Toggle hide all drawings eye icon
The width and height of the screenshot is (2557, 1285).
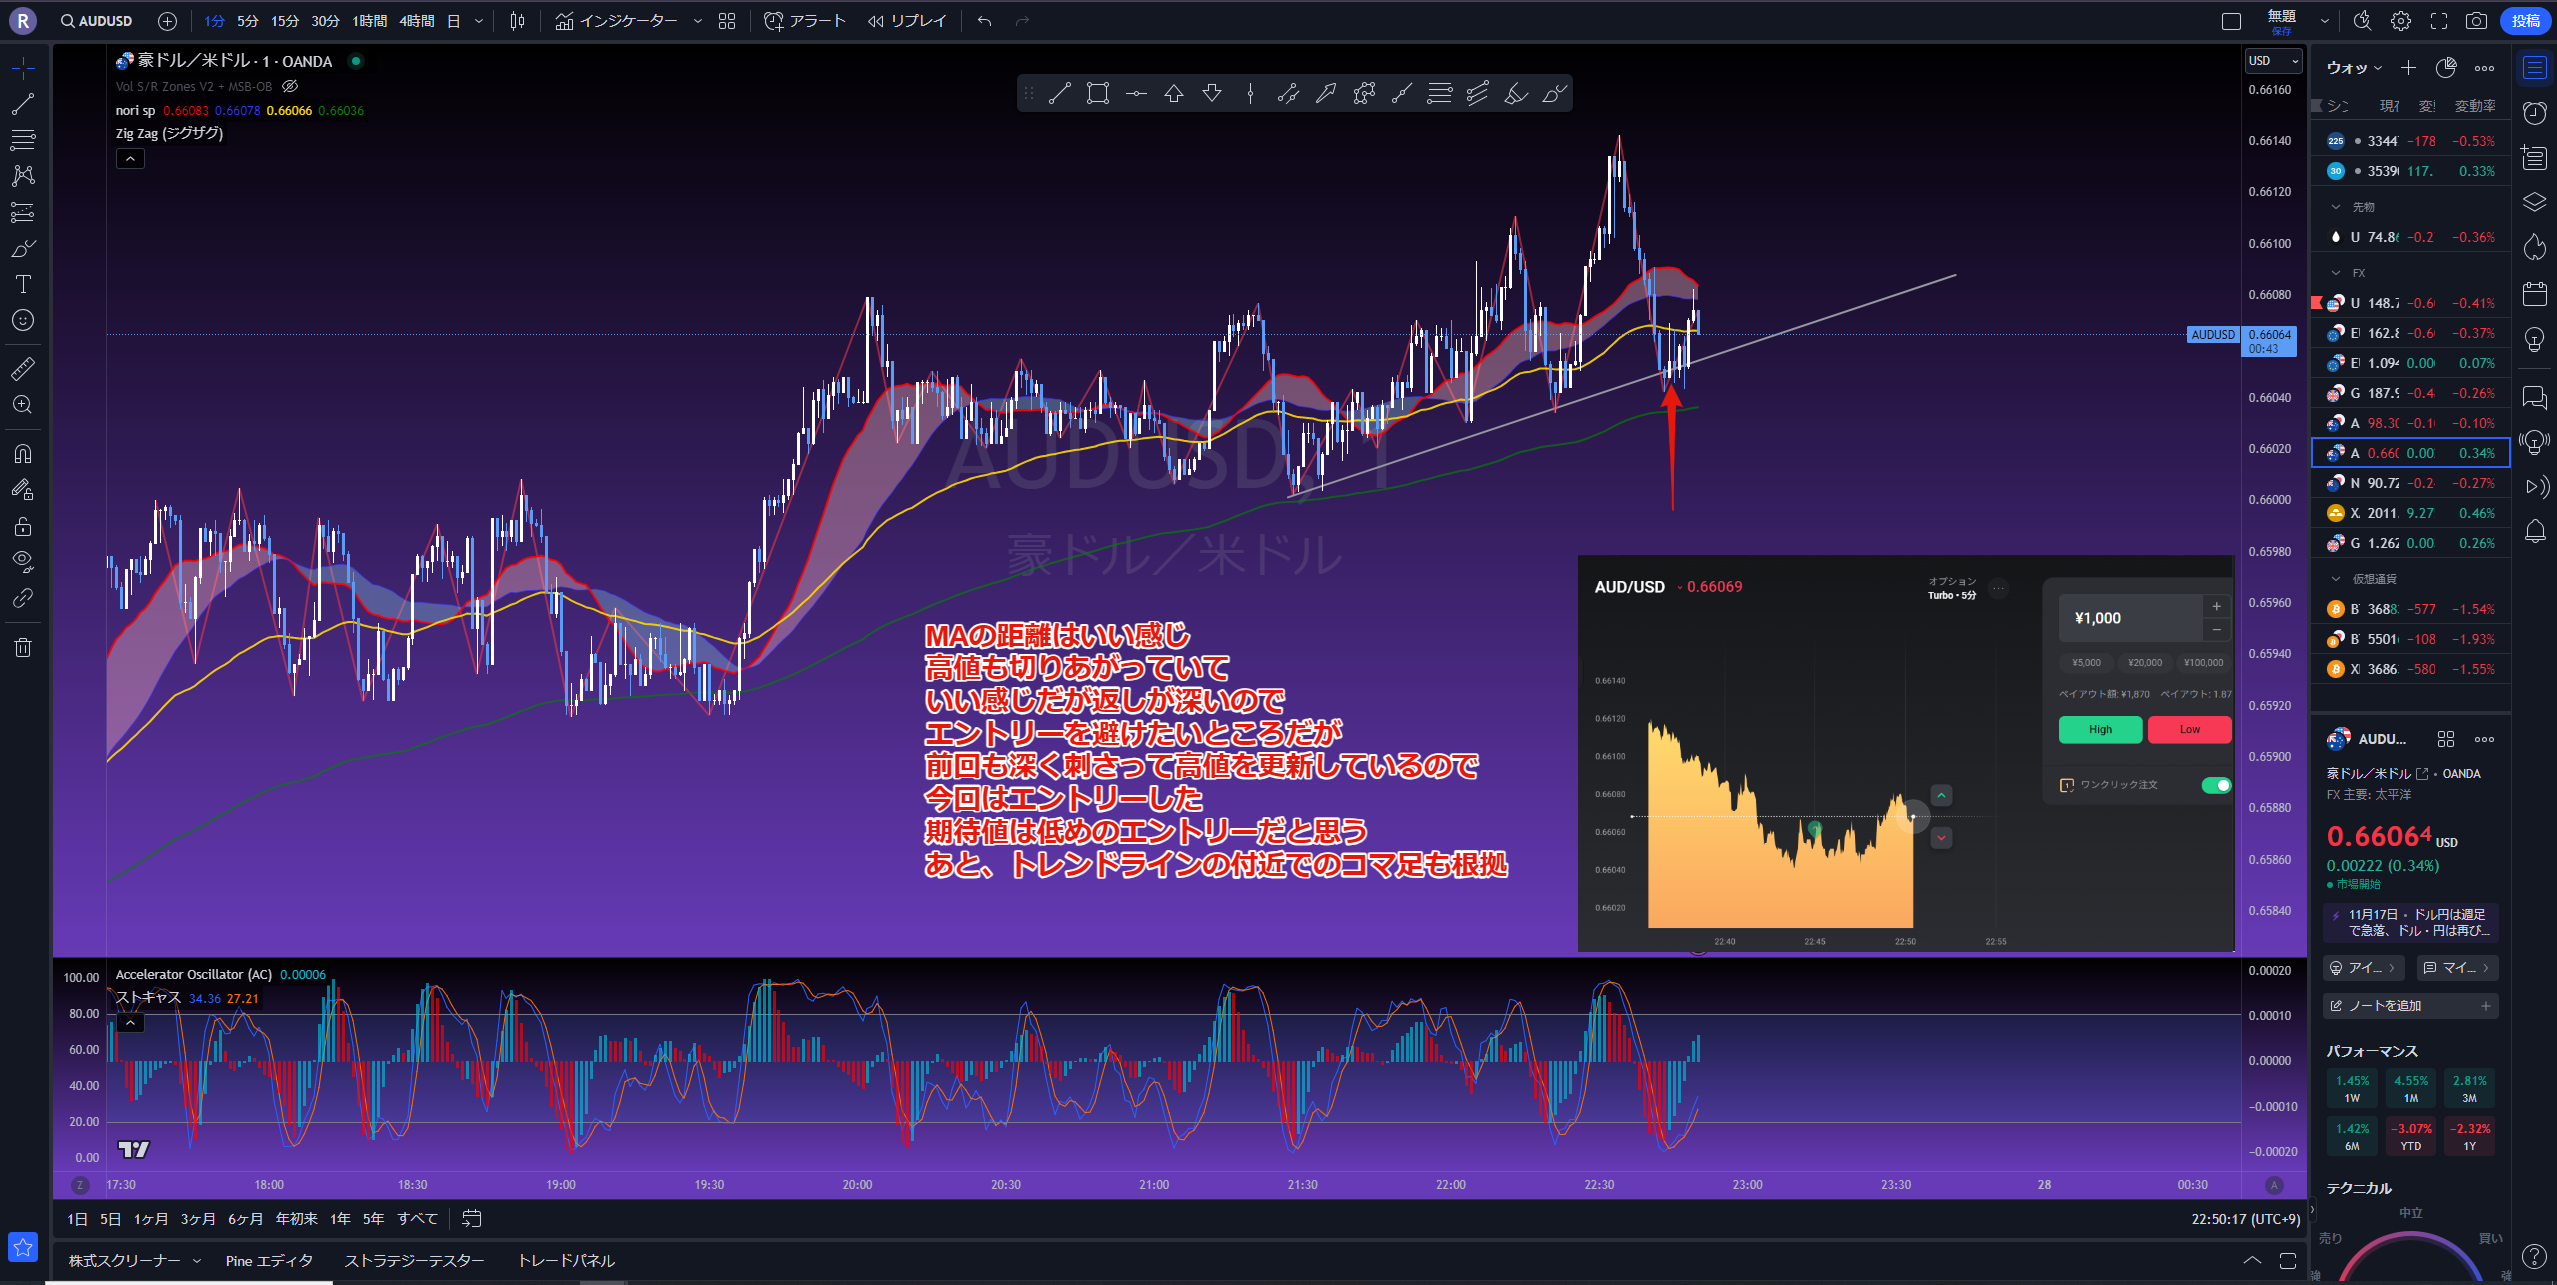(x=23, y=560)
